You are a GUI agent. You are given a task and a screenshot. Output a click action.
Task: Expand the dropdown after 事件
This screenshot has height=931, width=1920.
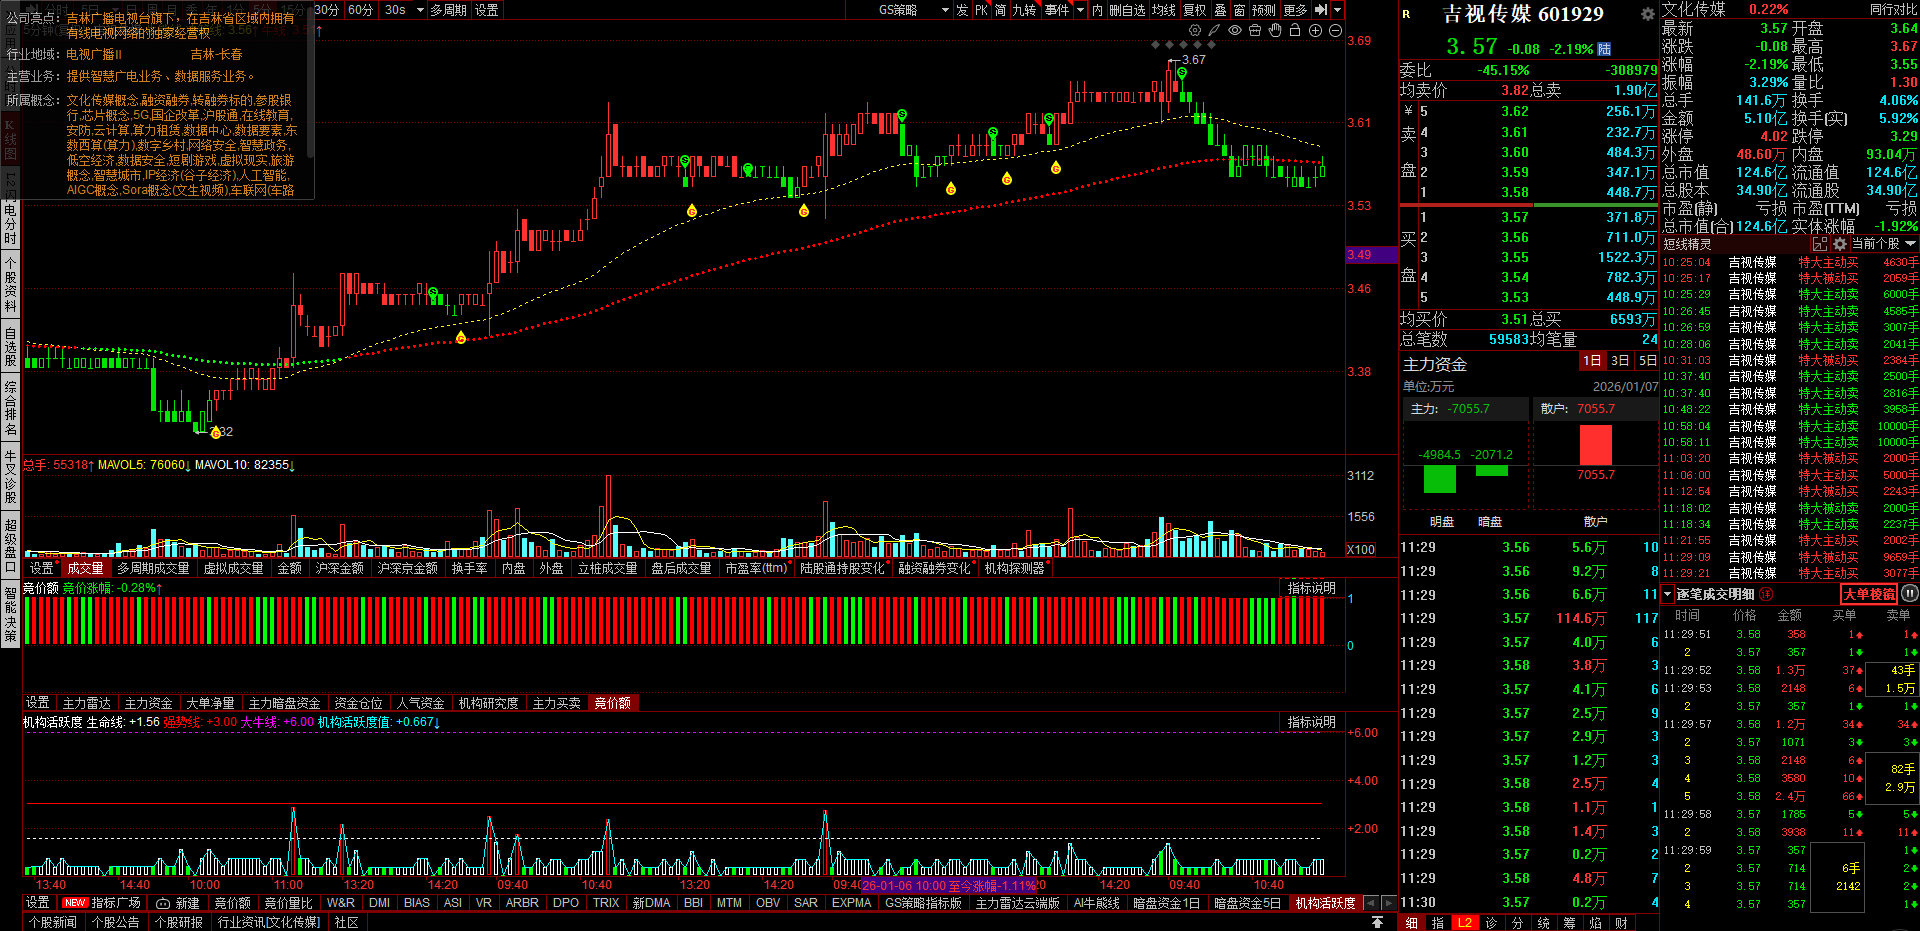click(1080, 10)
